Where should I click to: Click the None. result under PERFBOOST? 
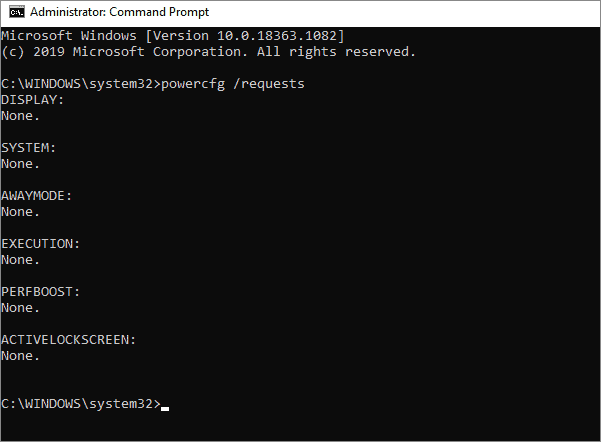coord(20,307)
